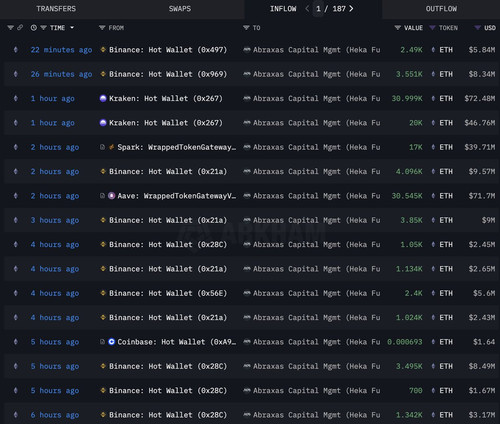Open Binance Hot Wallet (0x969) sender
Viewport: 500px width, 424px height.
168,74
